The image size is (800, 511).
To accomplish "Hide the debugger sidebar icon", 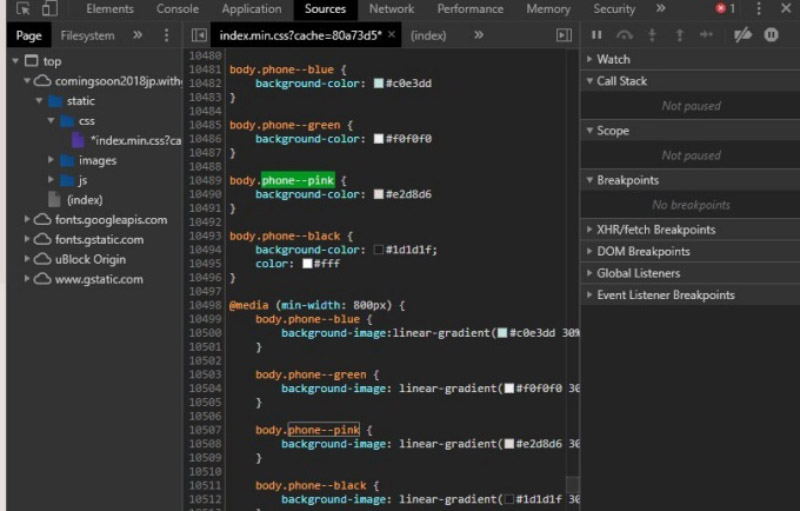I will pyautogui.click(x=564, y=35).
